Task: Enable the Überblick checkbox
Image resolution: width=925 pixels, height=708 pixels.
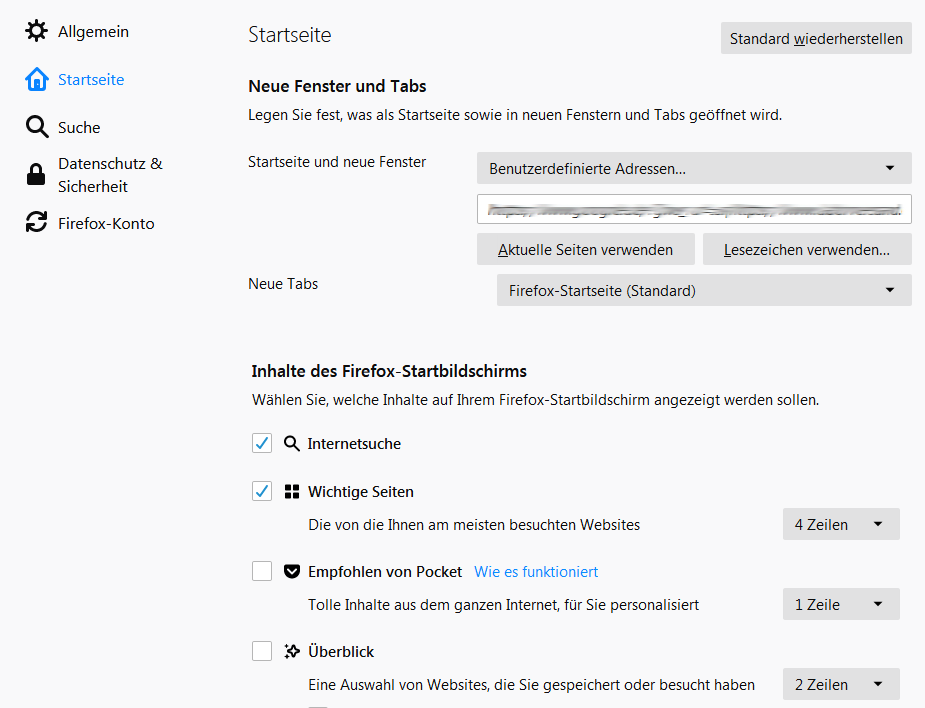Action: [x=262, y=651]
